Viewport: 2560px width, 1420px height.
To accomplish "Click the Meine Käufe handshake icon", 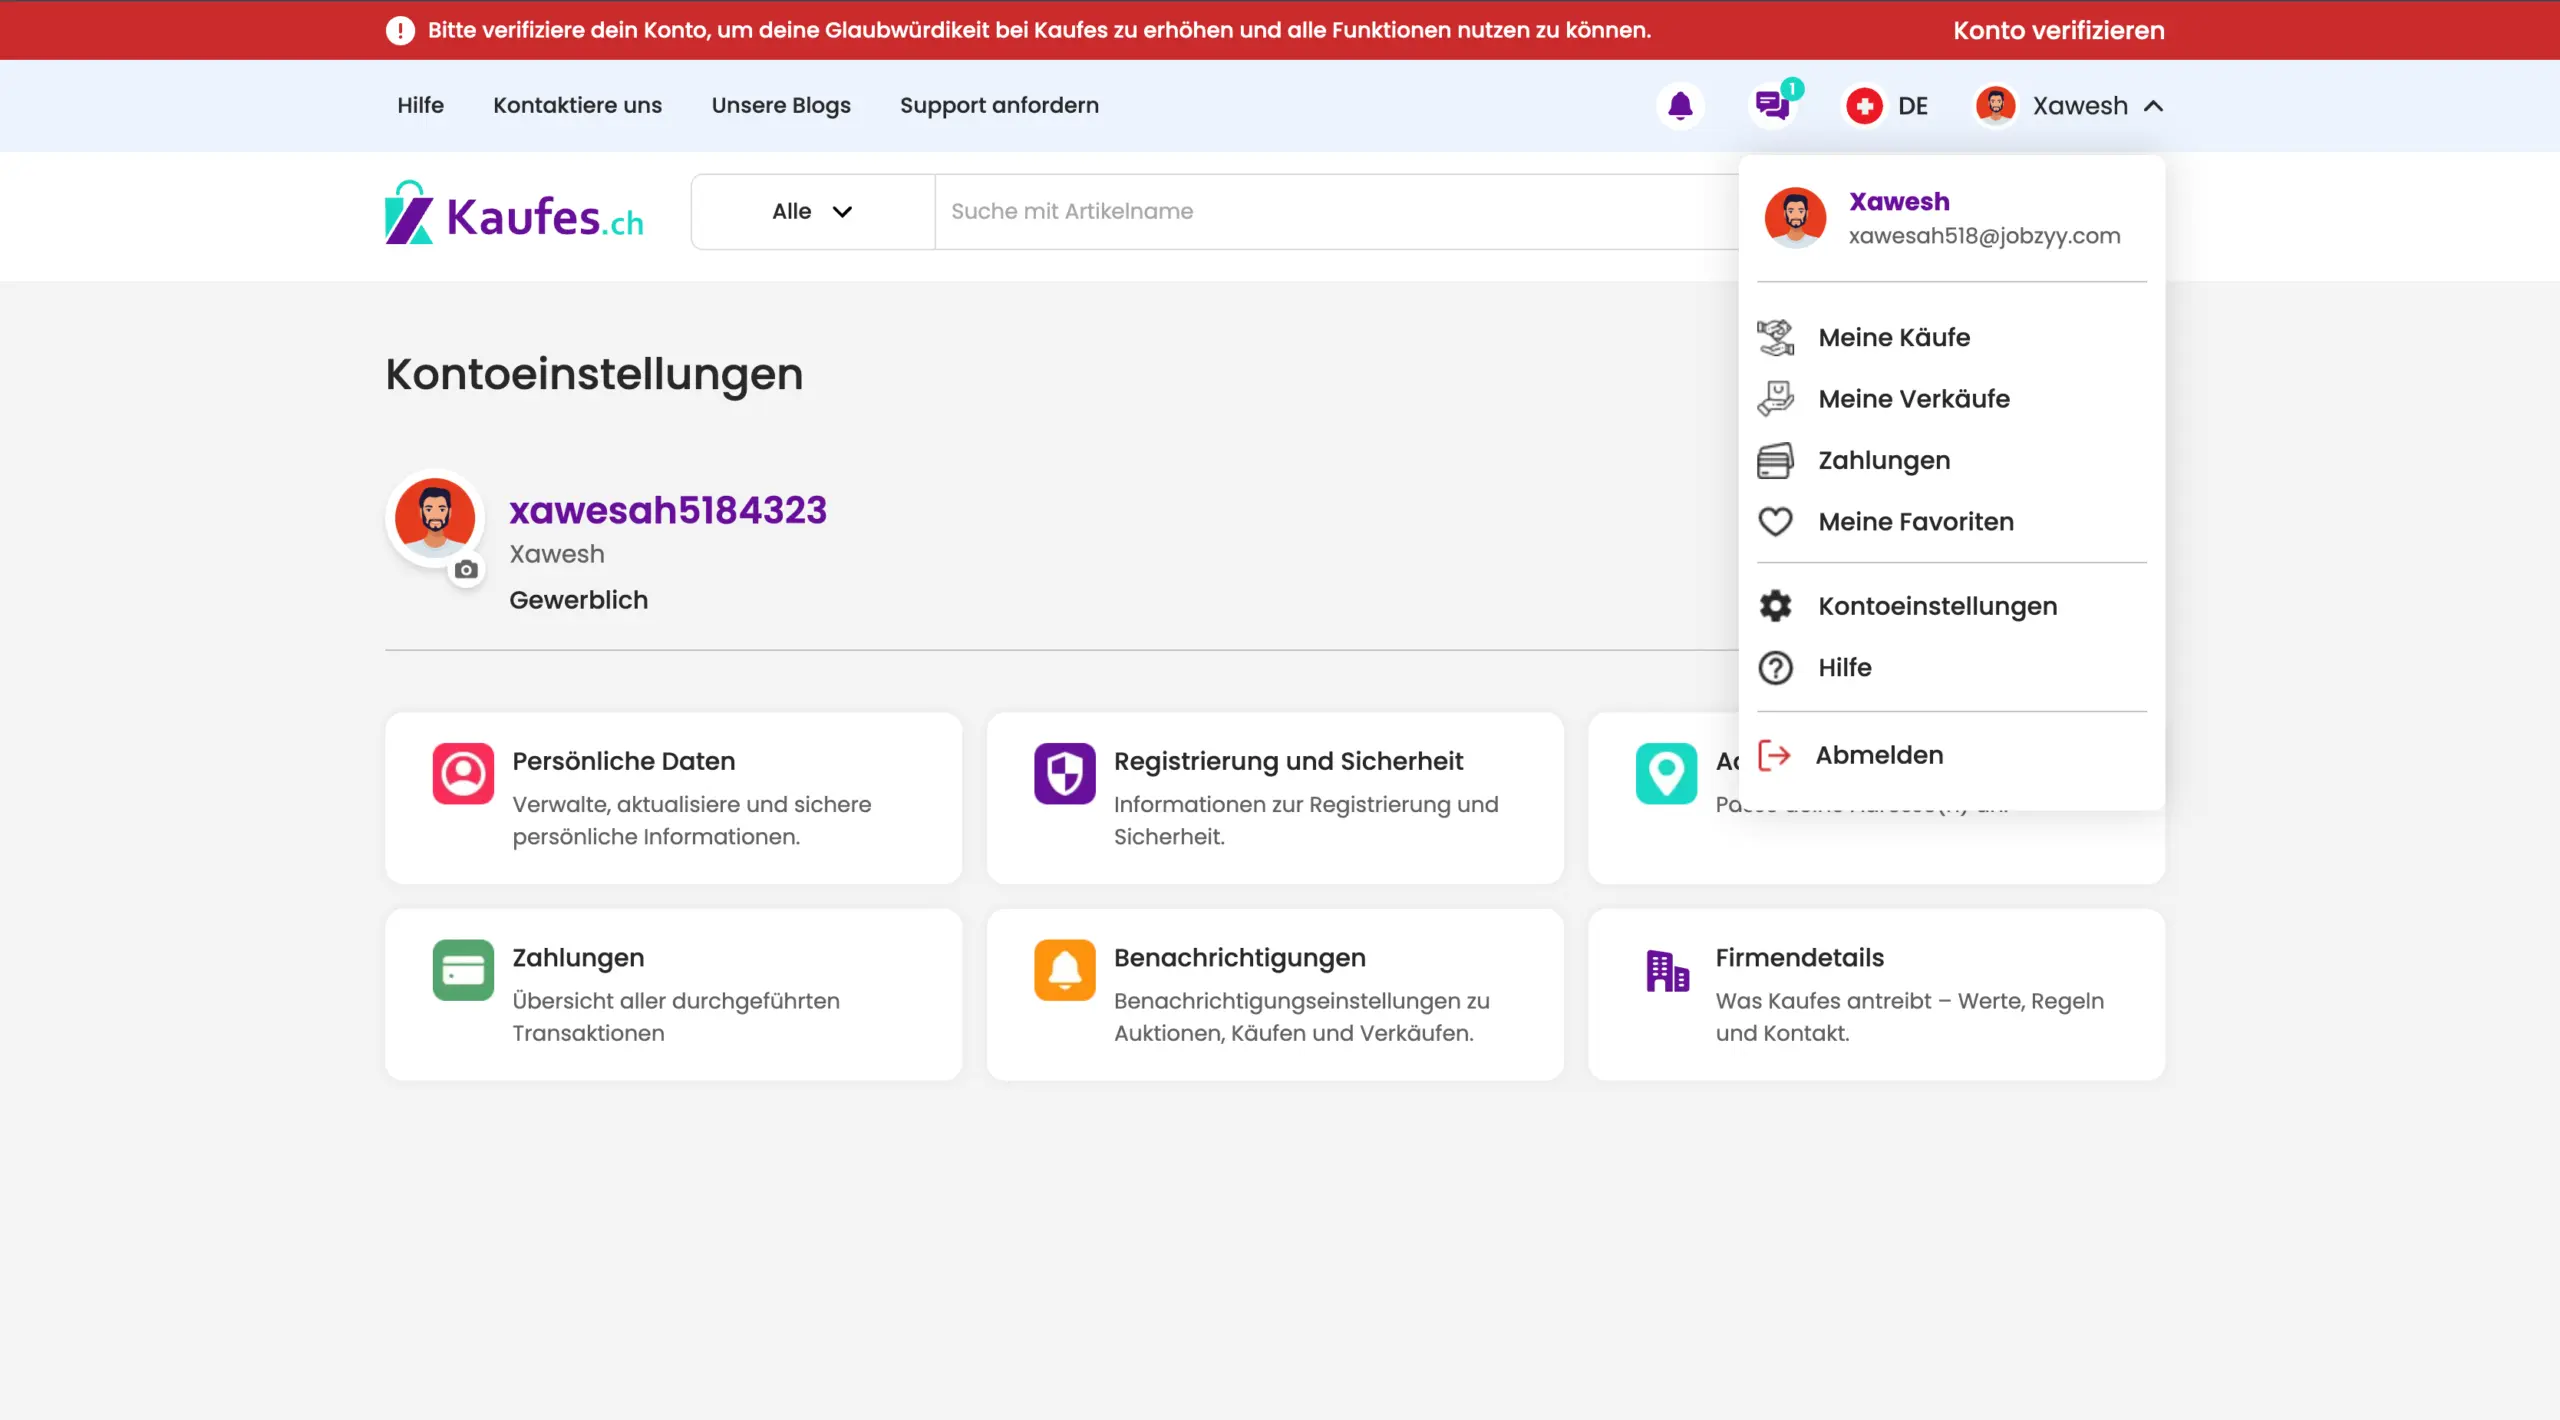I will [1776, 338].
